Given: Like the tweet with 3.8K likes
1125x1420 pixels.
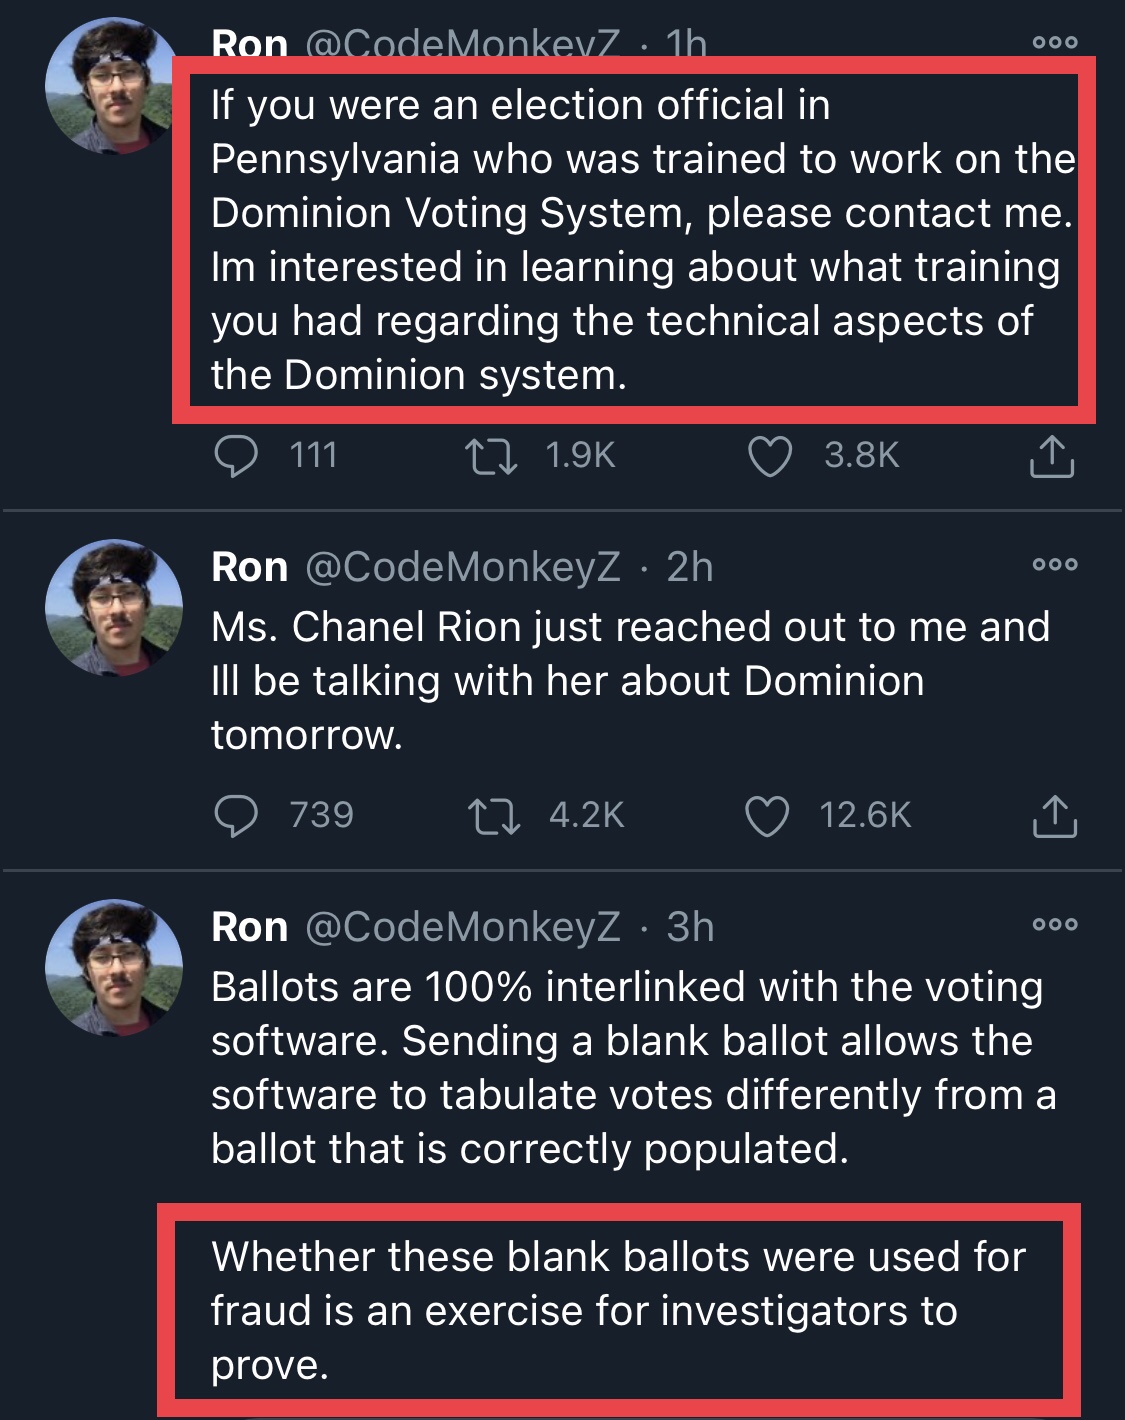Looking at the screenshot, I should tap(770, 457).
